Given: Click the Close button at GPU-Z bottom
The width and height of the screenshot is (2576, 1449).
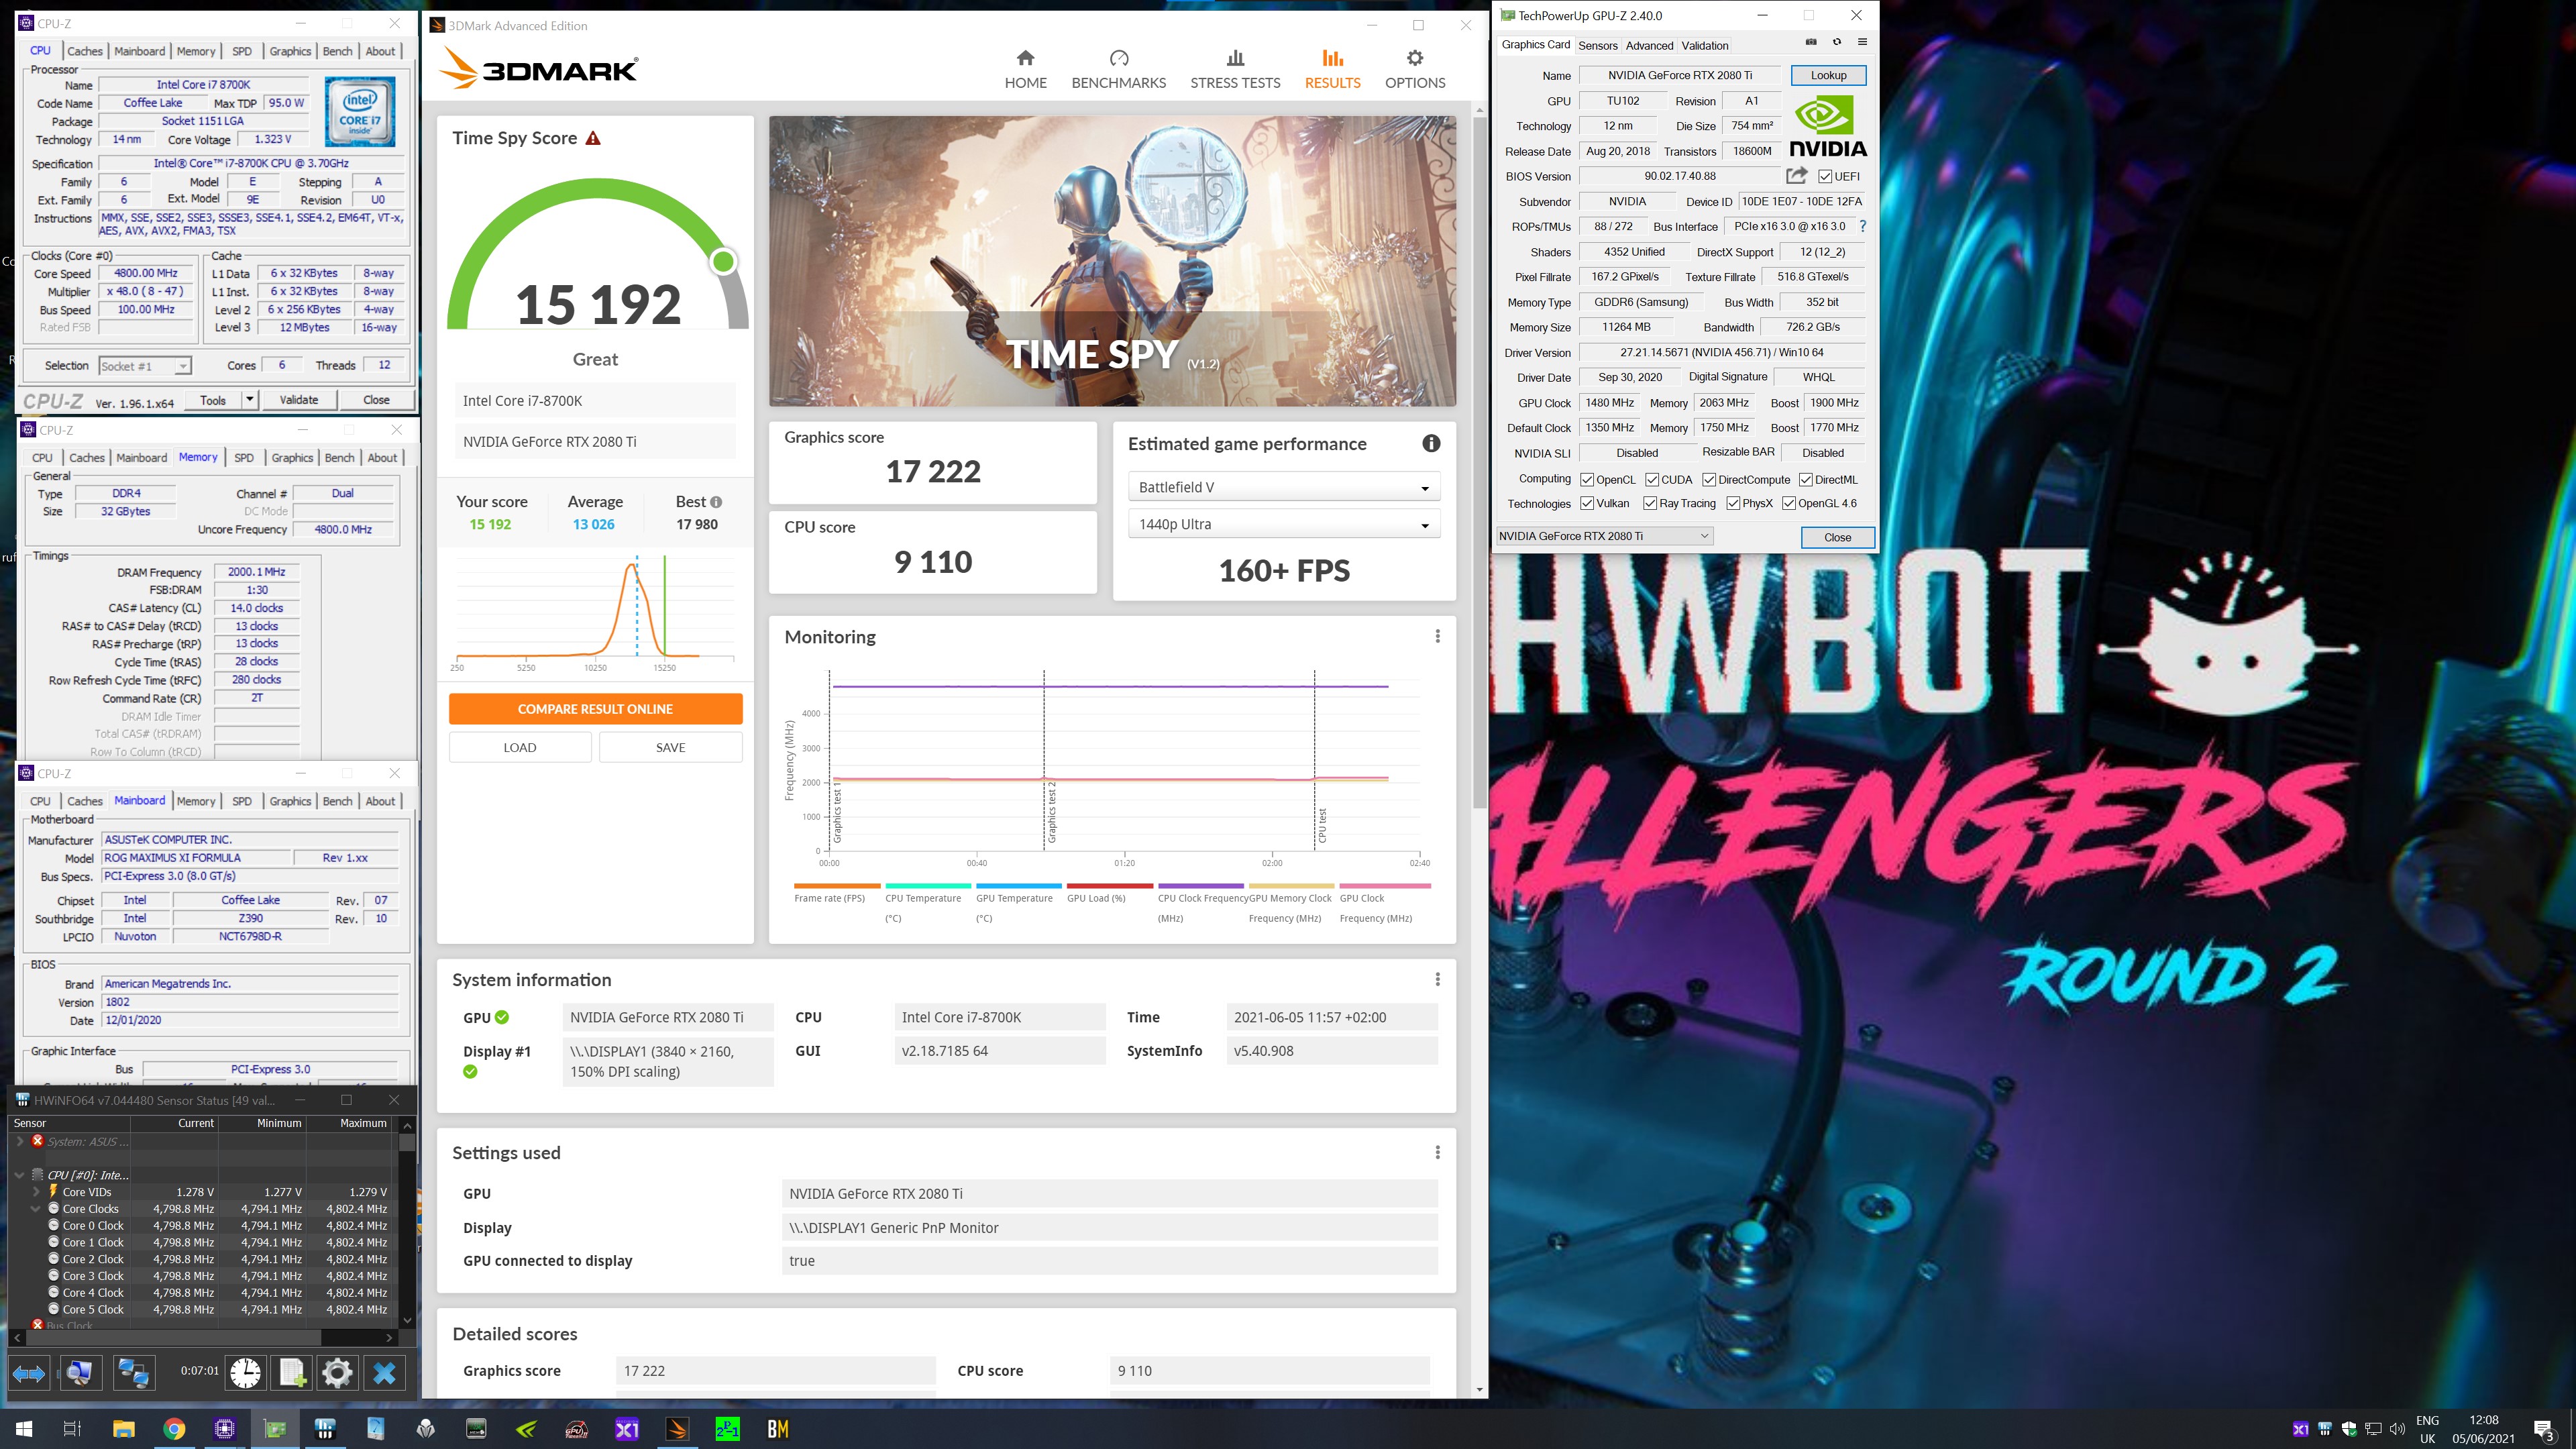Looking at the screenshot, I should point(1837,537).
